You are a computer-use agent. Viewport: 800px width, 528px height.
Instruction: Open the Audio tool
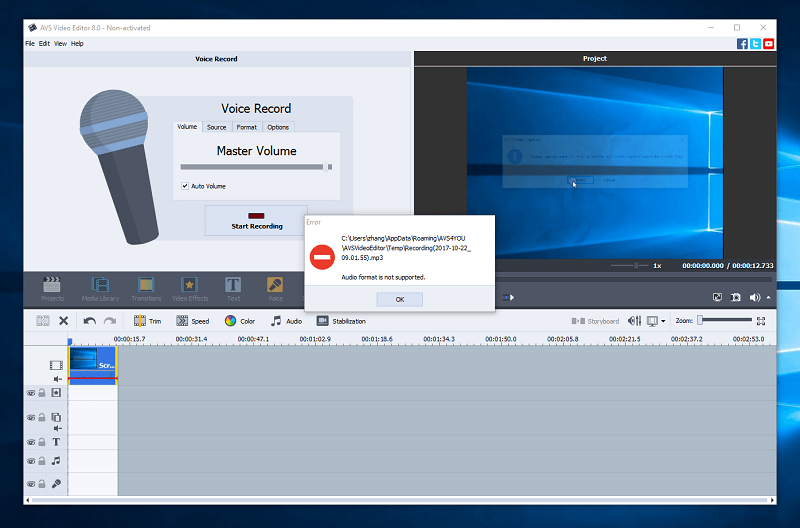[x=286, y=321]
